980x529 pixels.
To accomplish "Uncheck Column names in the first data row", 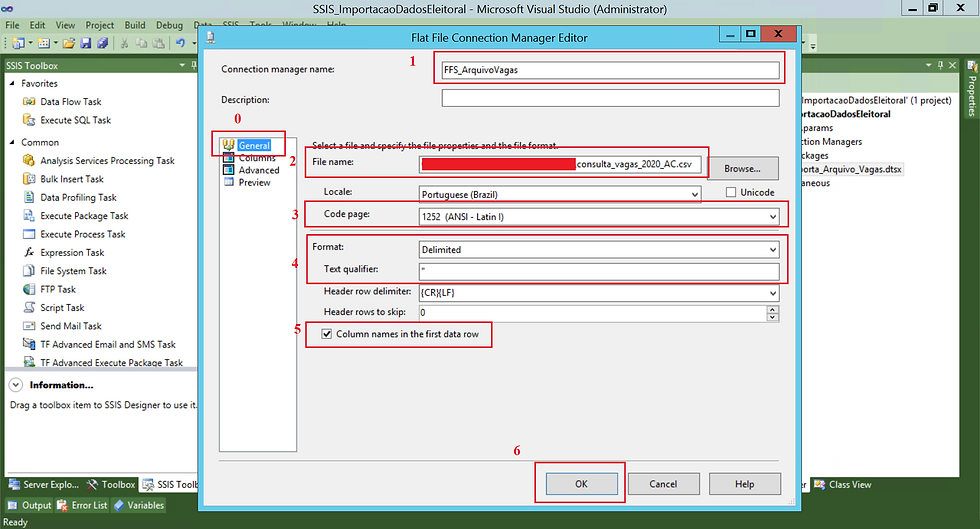I will 326,334.
